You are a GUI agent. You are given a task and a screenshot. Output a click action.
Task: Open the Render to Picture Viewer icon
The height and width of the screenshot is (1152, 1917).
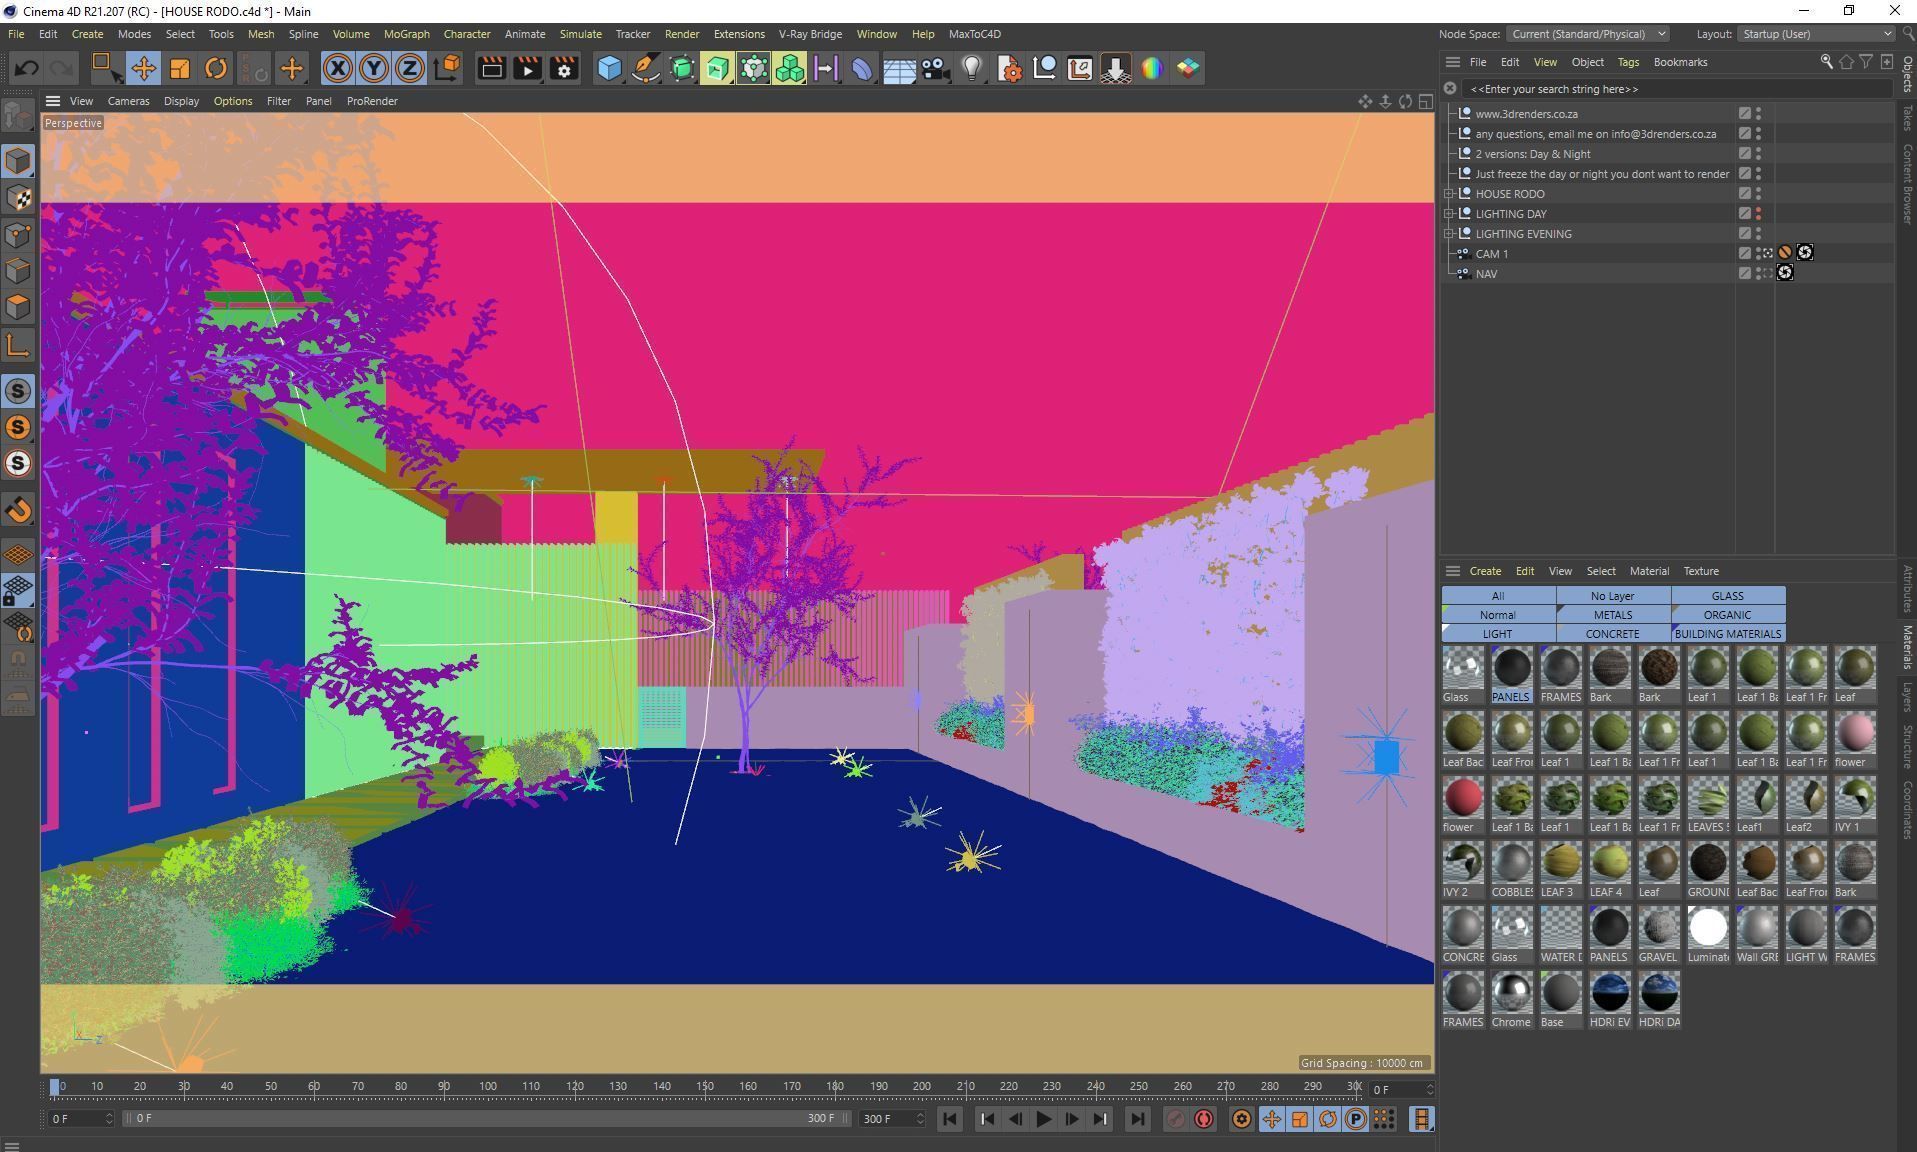tap(527, 68)
